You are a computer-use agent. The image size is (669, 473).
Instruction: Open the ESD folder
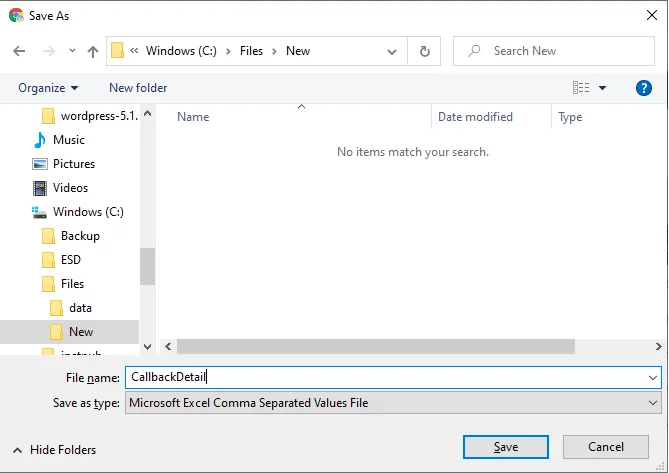coord(70,260)
